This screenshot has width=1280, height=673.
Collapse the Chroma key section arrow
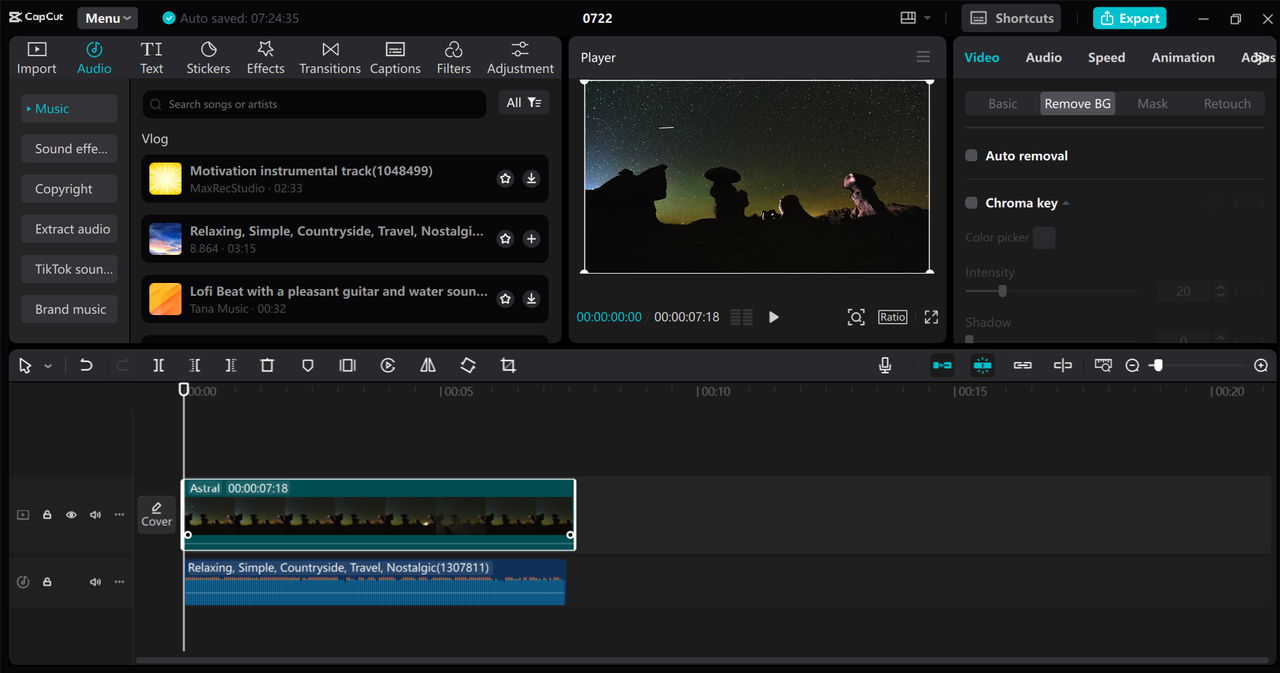1066,203
